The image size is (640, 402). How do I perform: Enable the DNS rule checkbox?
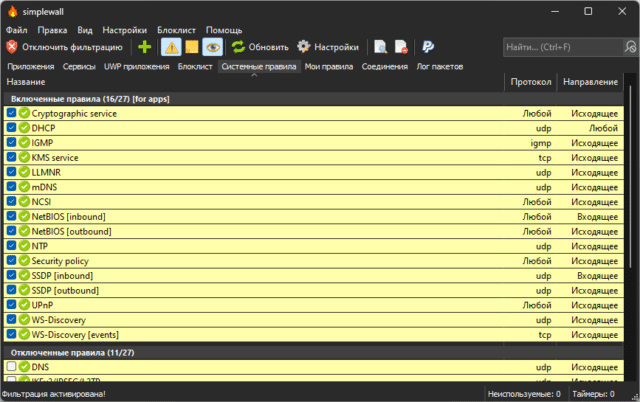coord(11,366)
